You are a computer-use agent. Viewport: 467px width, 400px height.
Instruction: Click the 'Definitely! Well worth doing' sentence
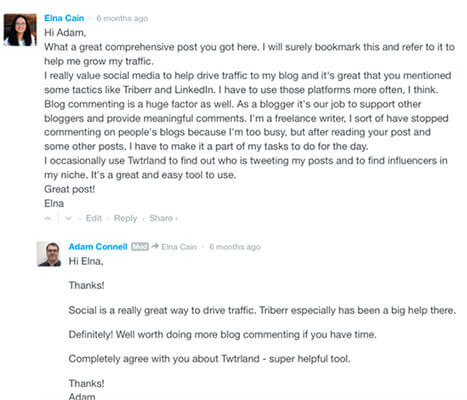tap(222, 334)
